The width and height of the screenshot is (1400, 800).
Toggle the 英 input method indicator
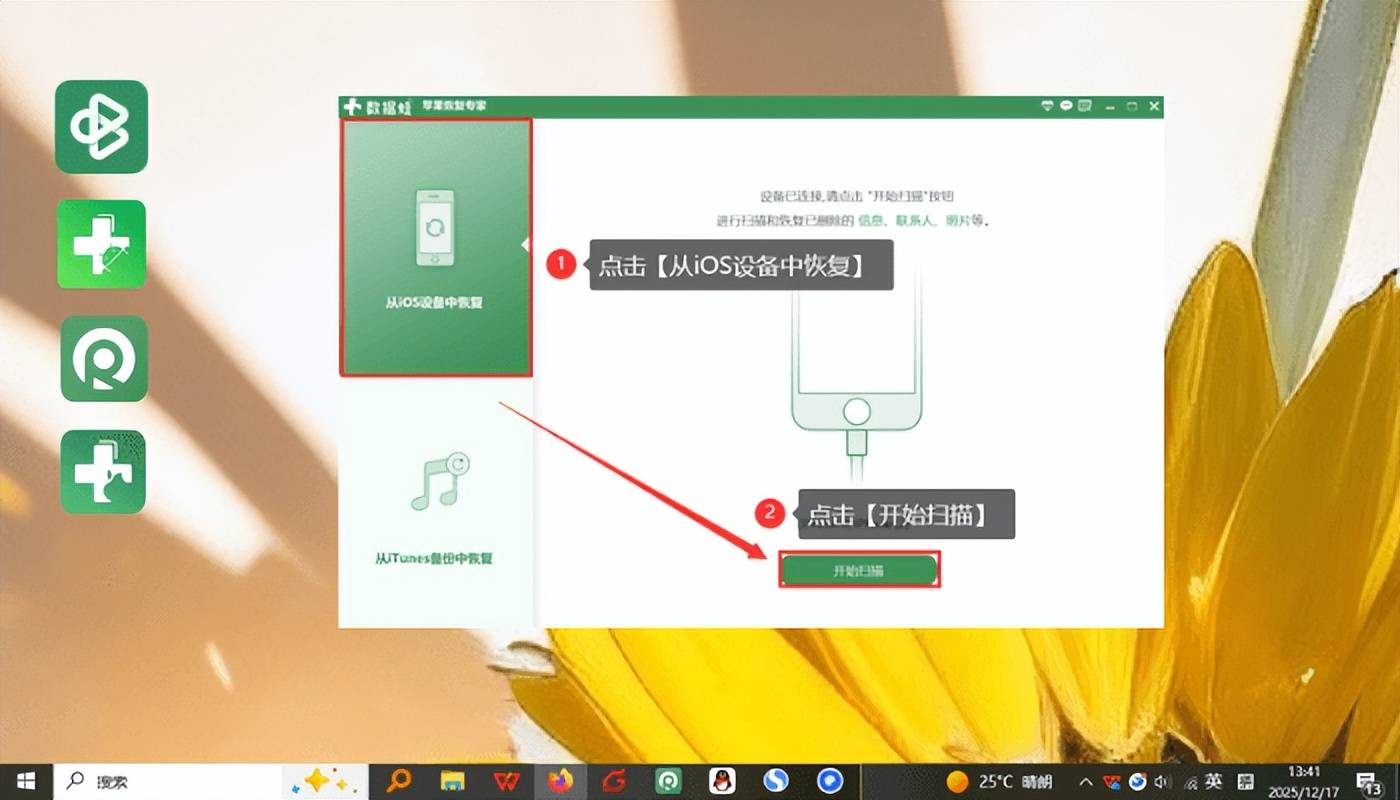click(1213, 781)
